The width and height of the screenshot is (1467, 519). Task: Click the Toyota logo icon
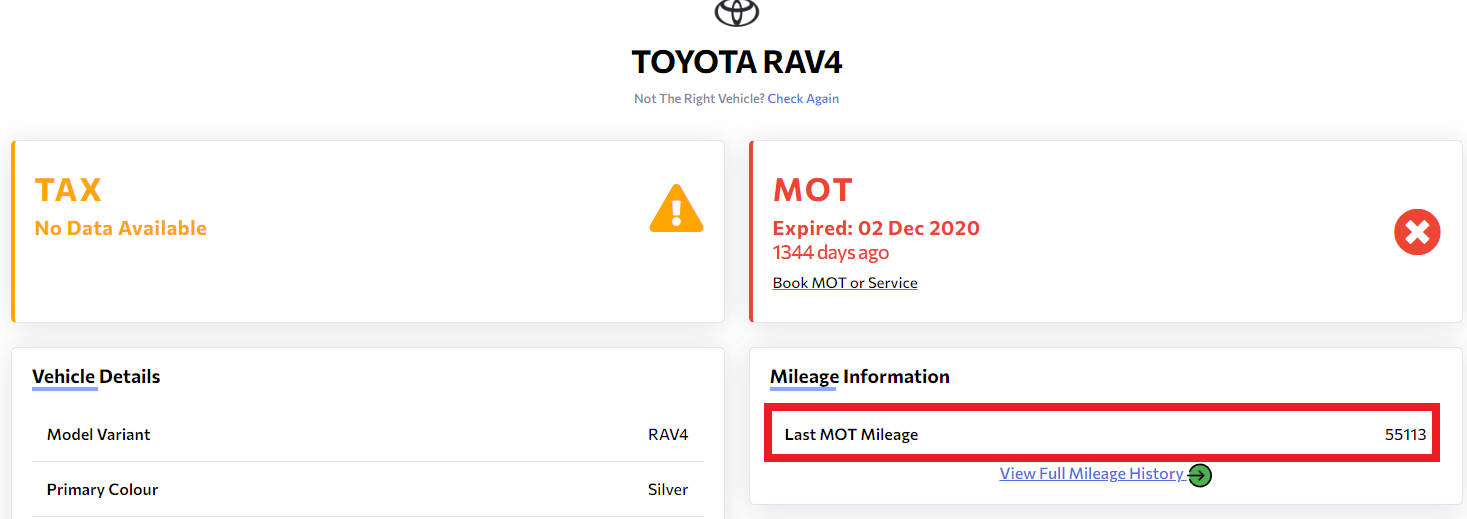[x=737, y=11]
